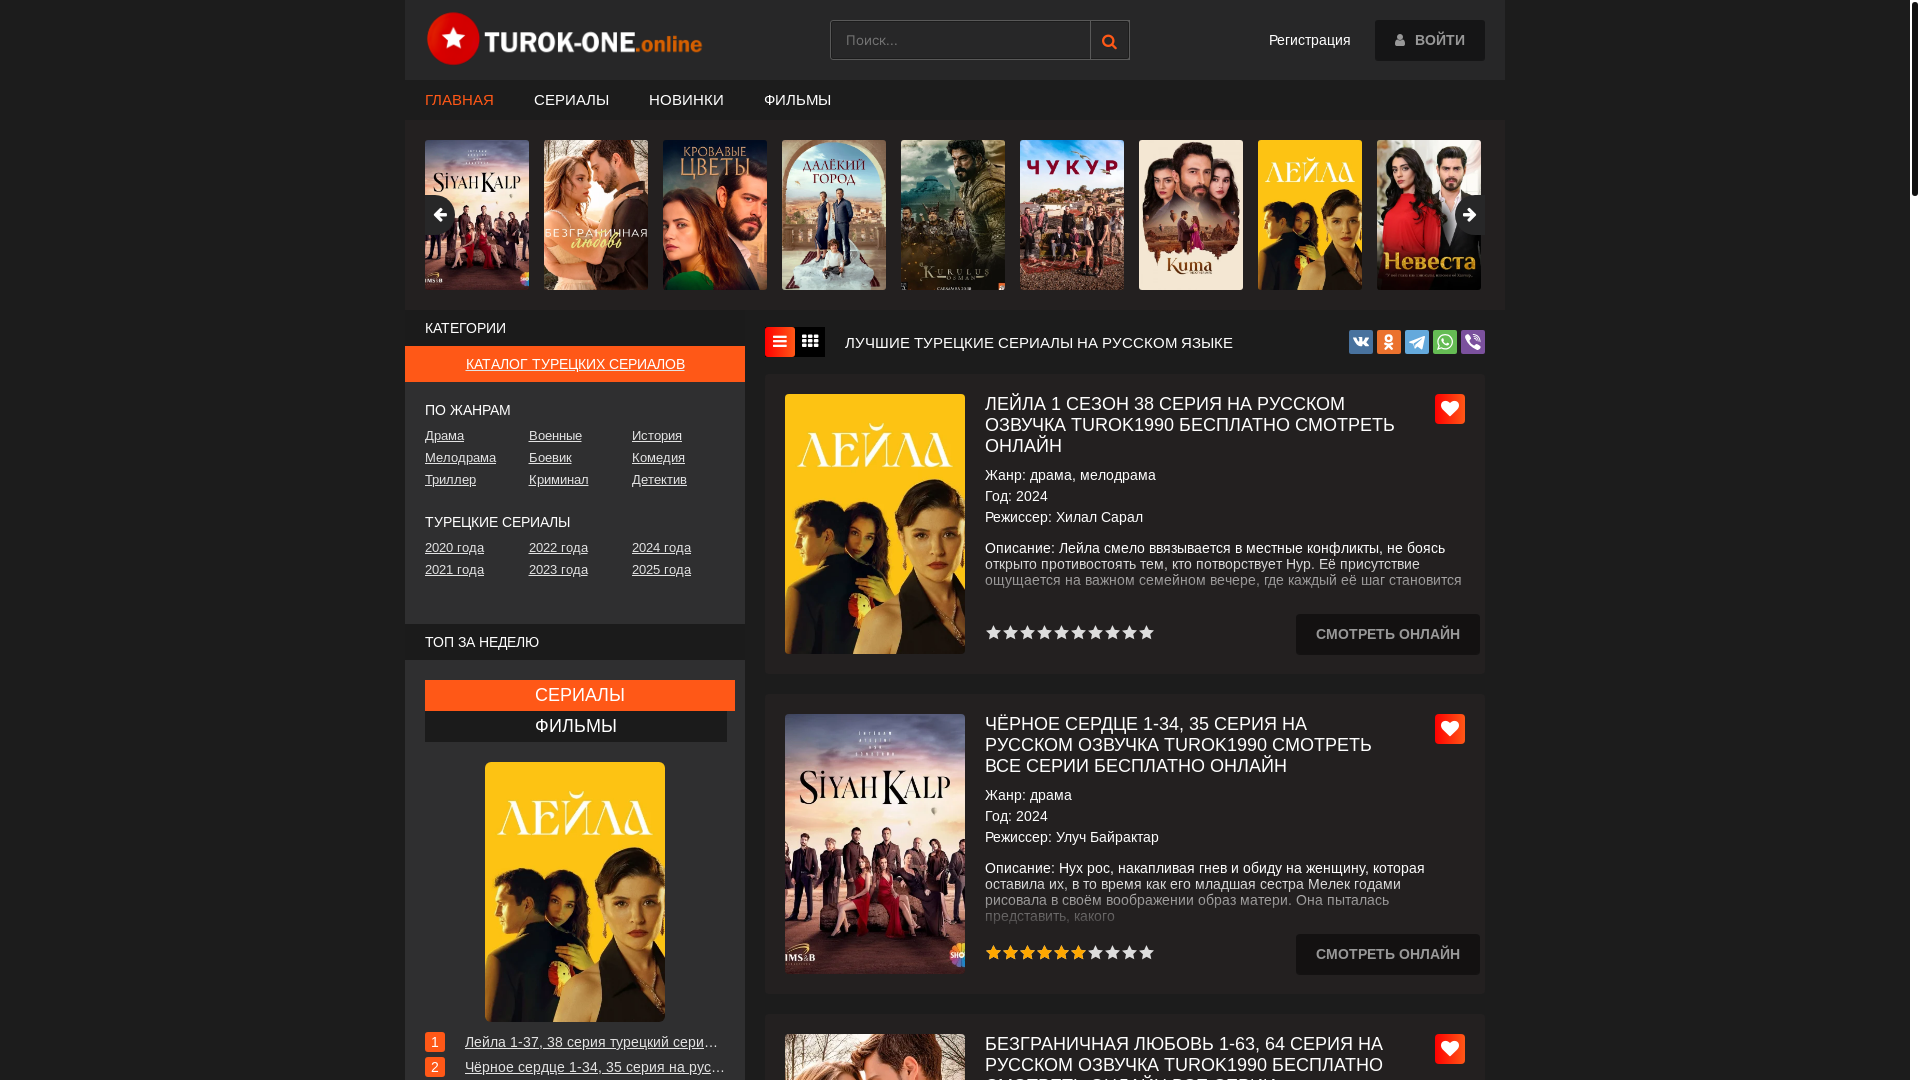Screen dimensions: 1920x1080
Task: Share page via Telegram
Action: [x=1417, y=342]
